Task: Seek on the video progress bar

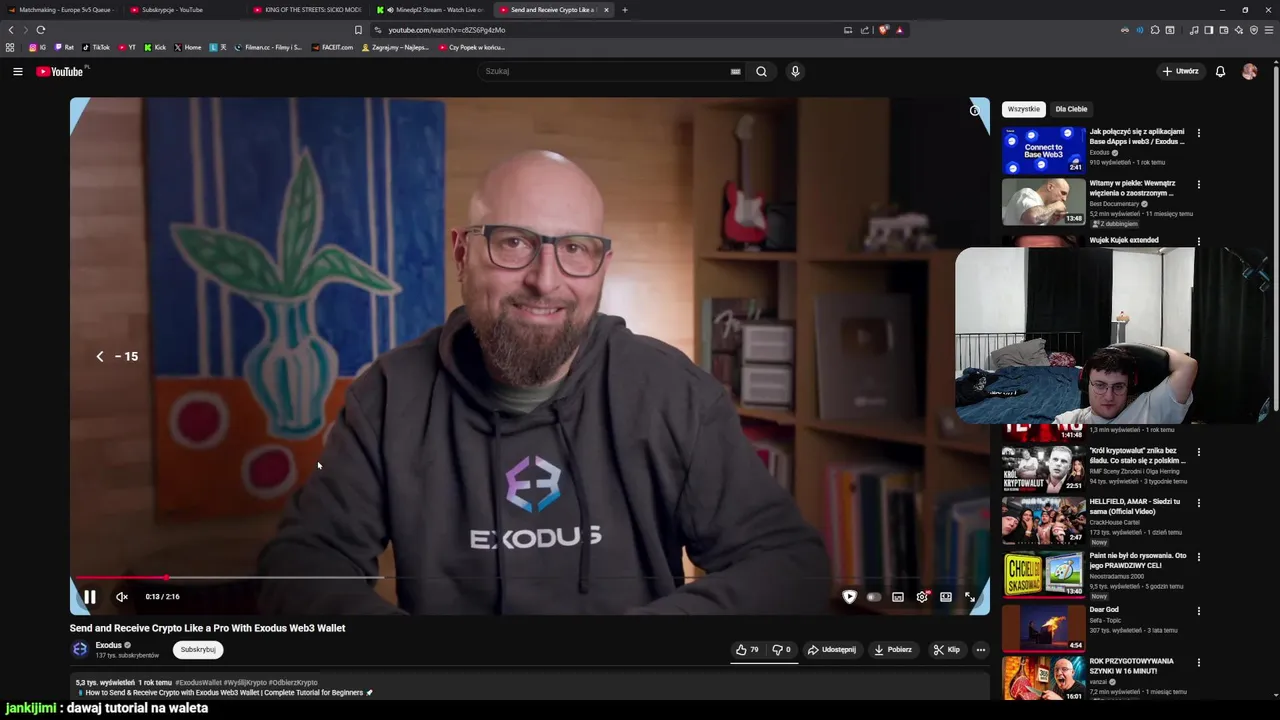Action: (x=530, y=578)
